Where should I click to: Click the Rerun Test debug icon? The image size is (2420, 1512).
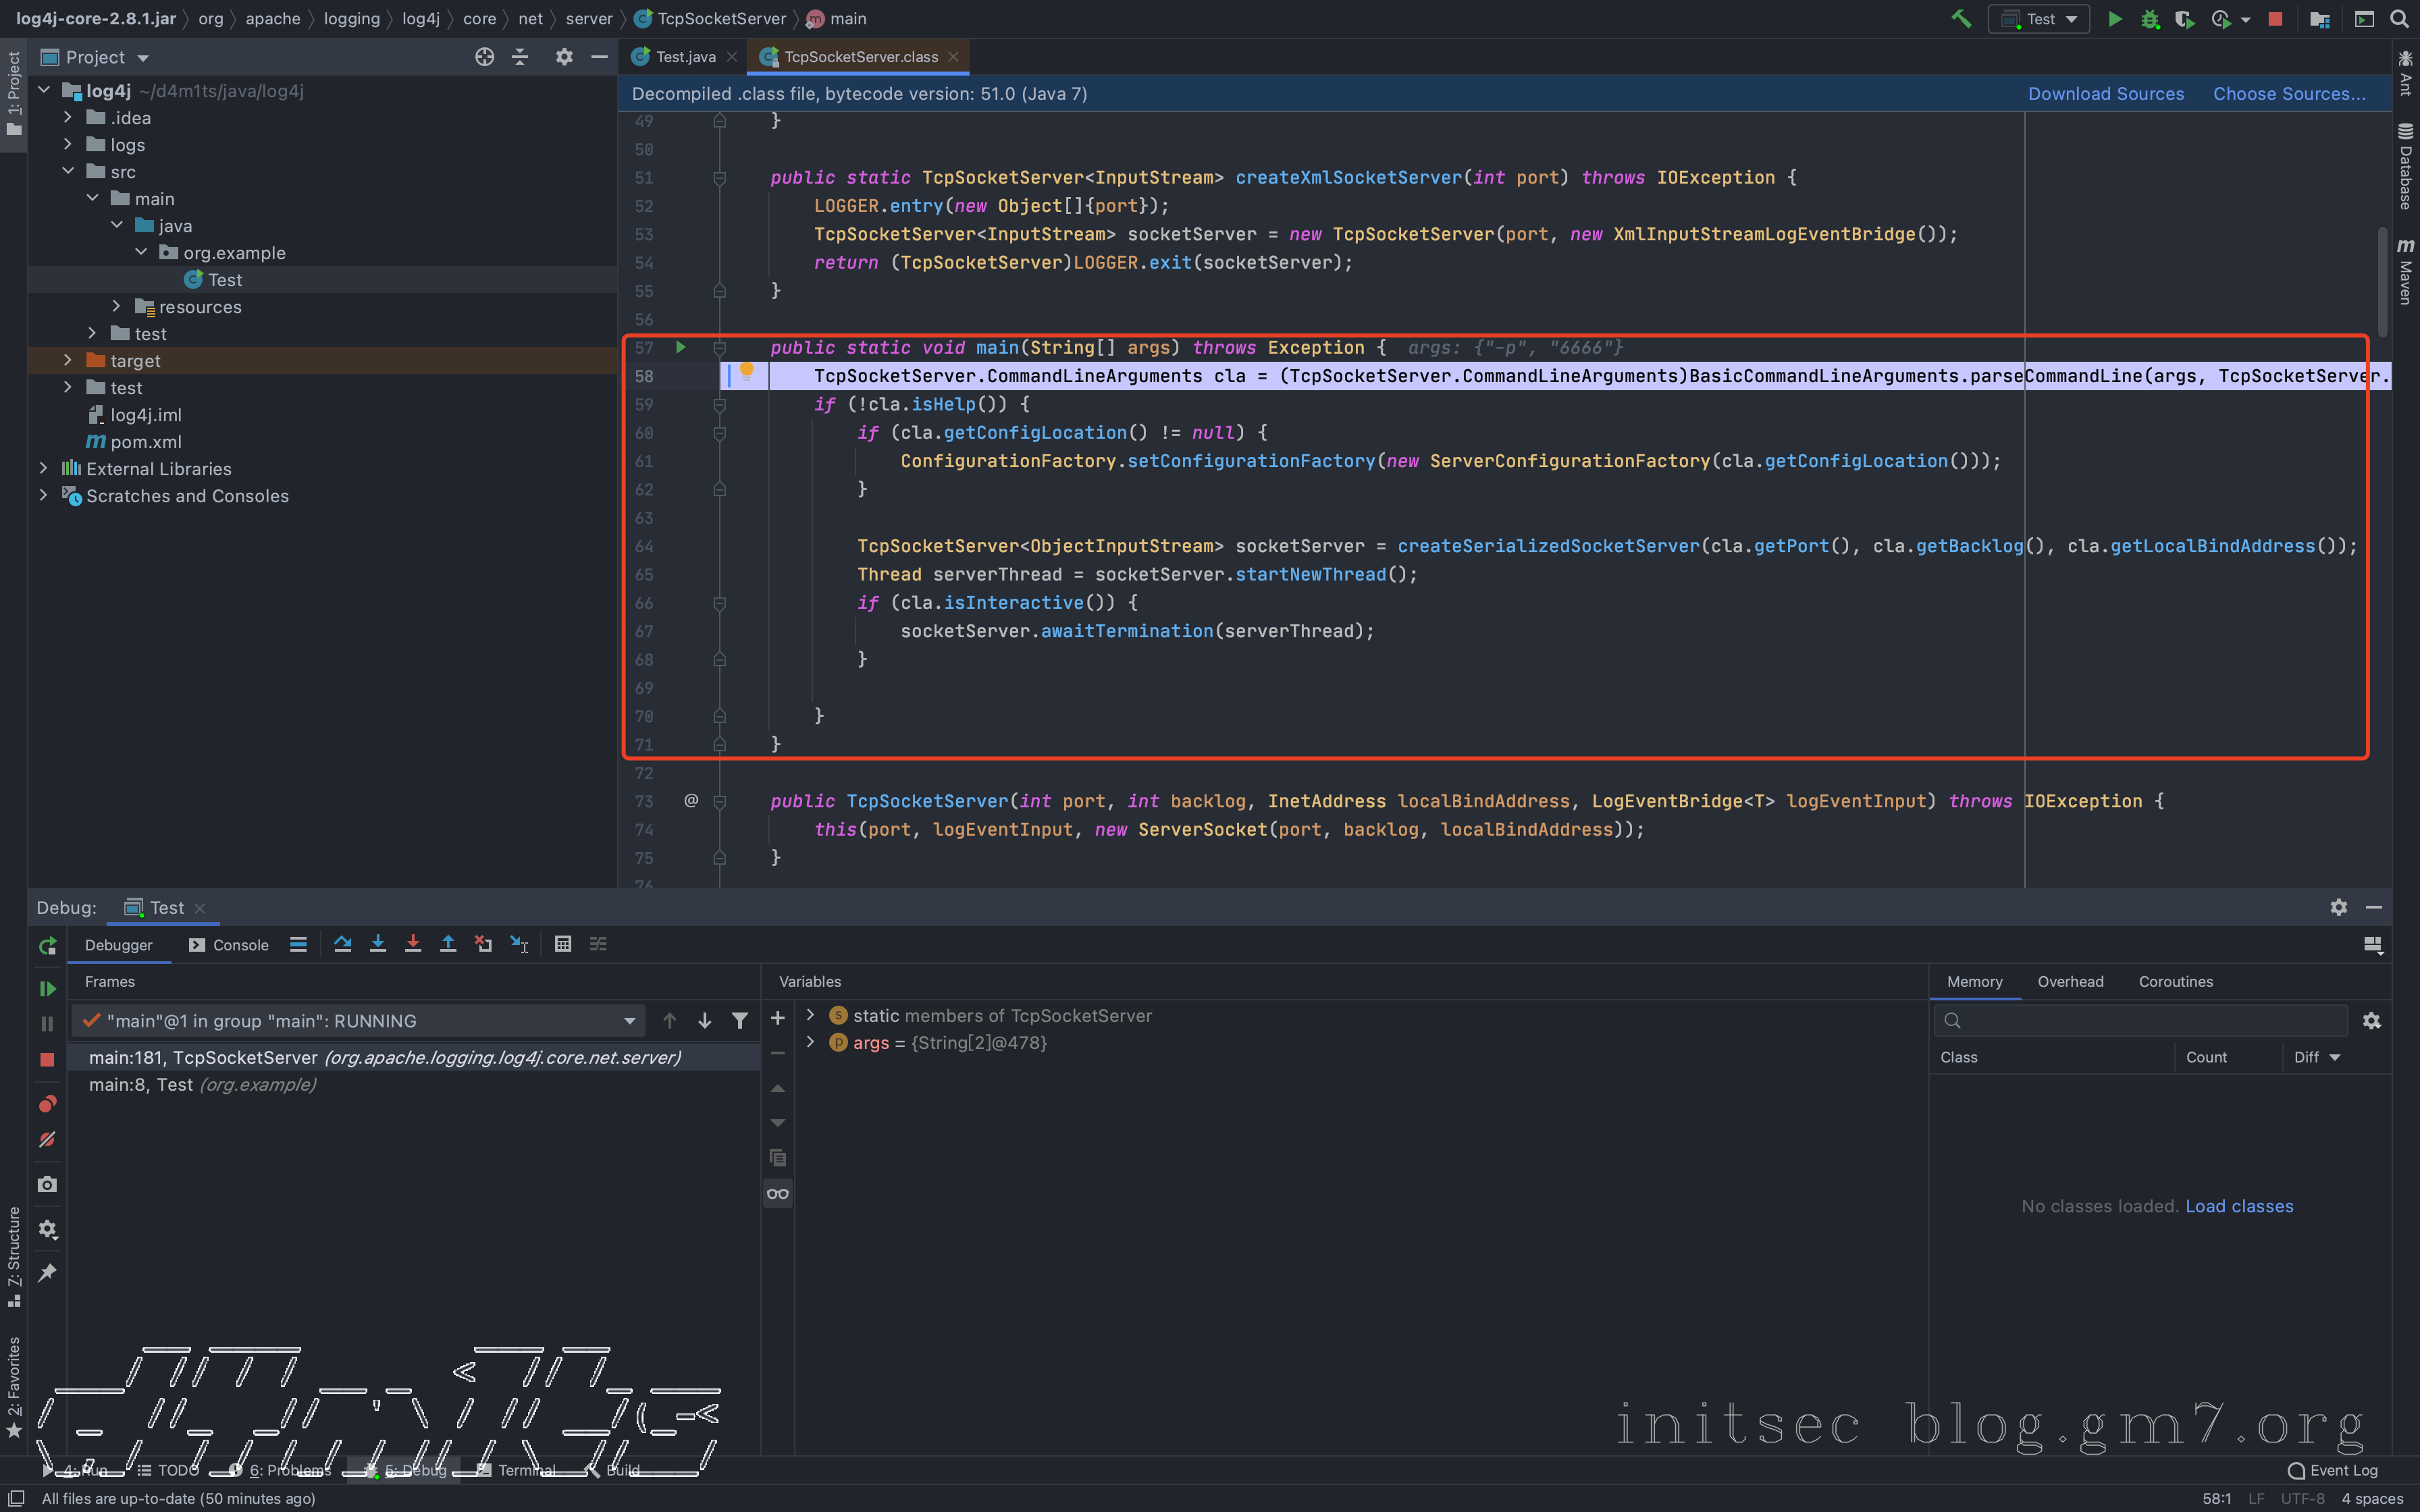click(47, 946)
